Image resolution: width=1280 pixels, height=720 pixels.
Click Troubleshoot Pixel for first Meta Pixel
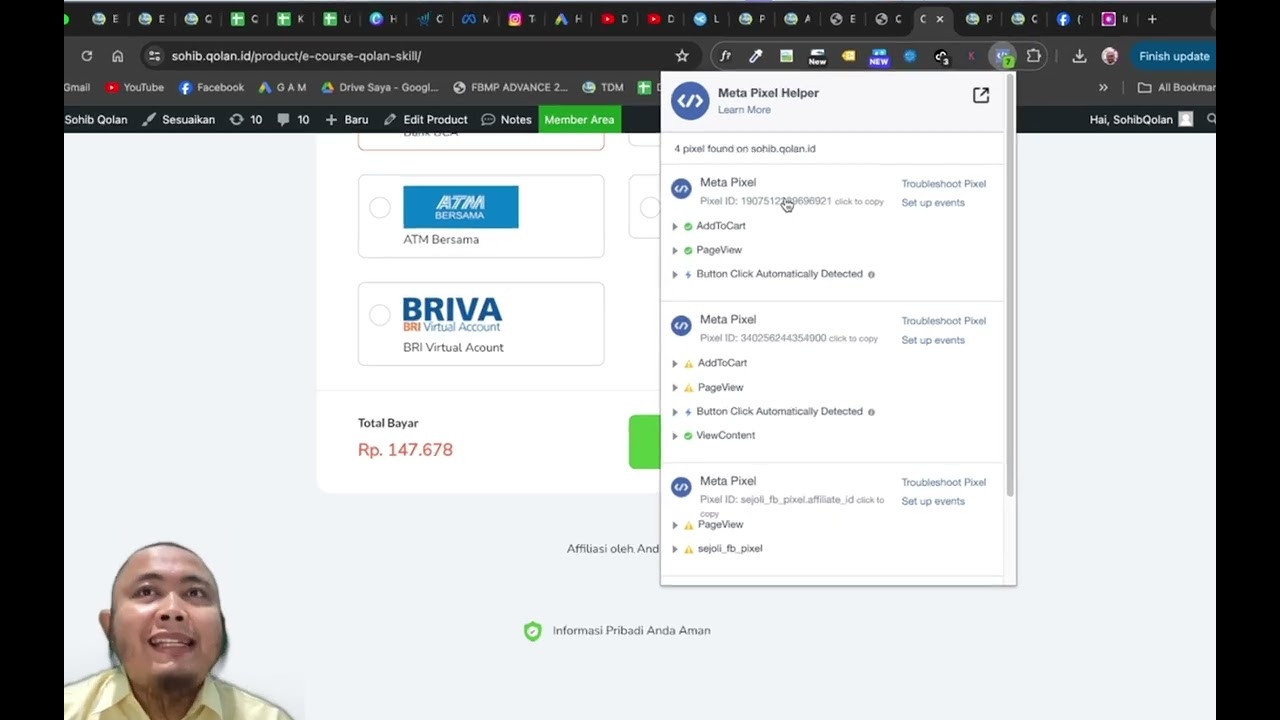tap(944, 184)
